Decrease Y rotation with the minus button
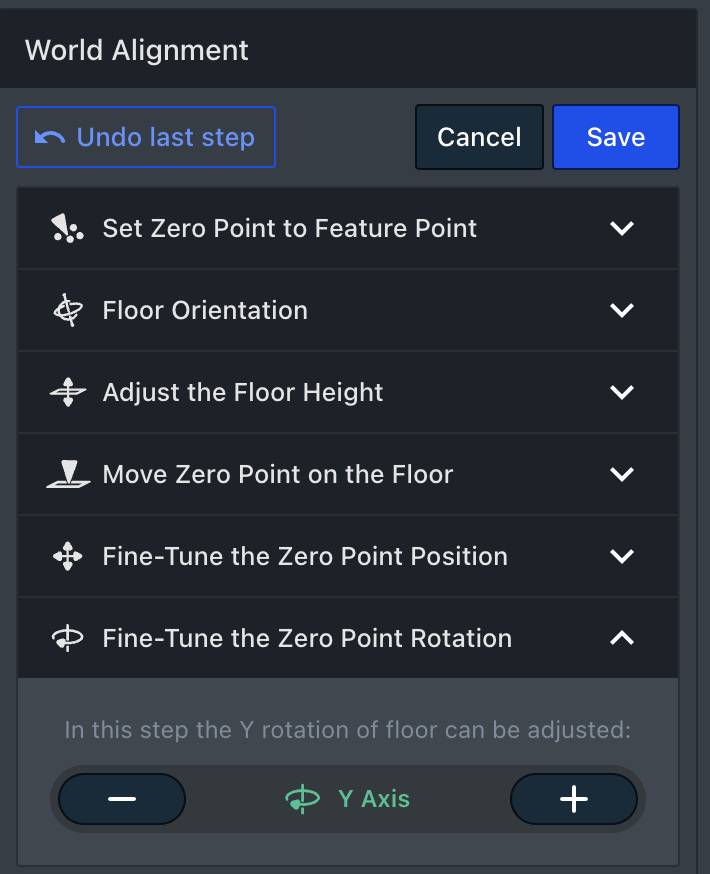710x874 pixels. 122,799
